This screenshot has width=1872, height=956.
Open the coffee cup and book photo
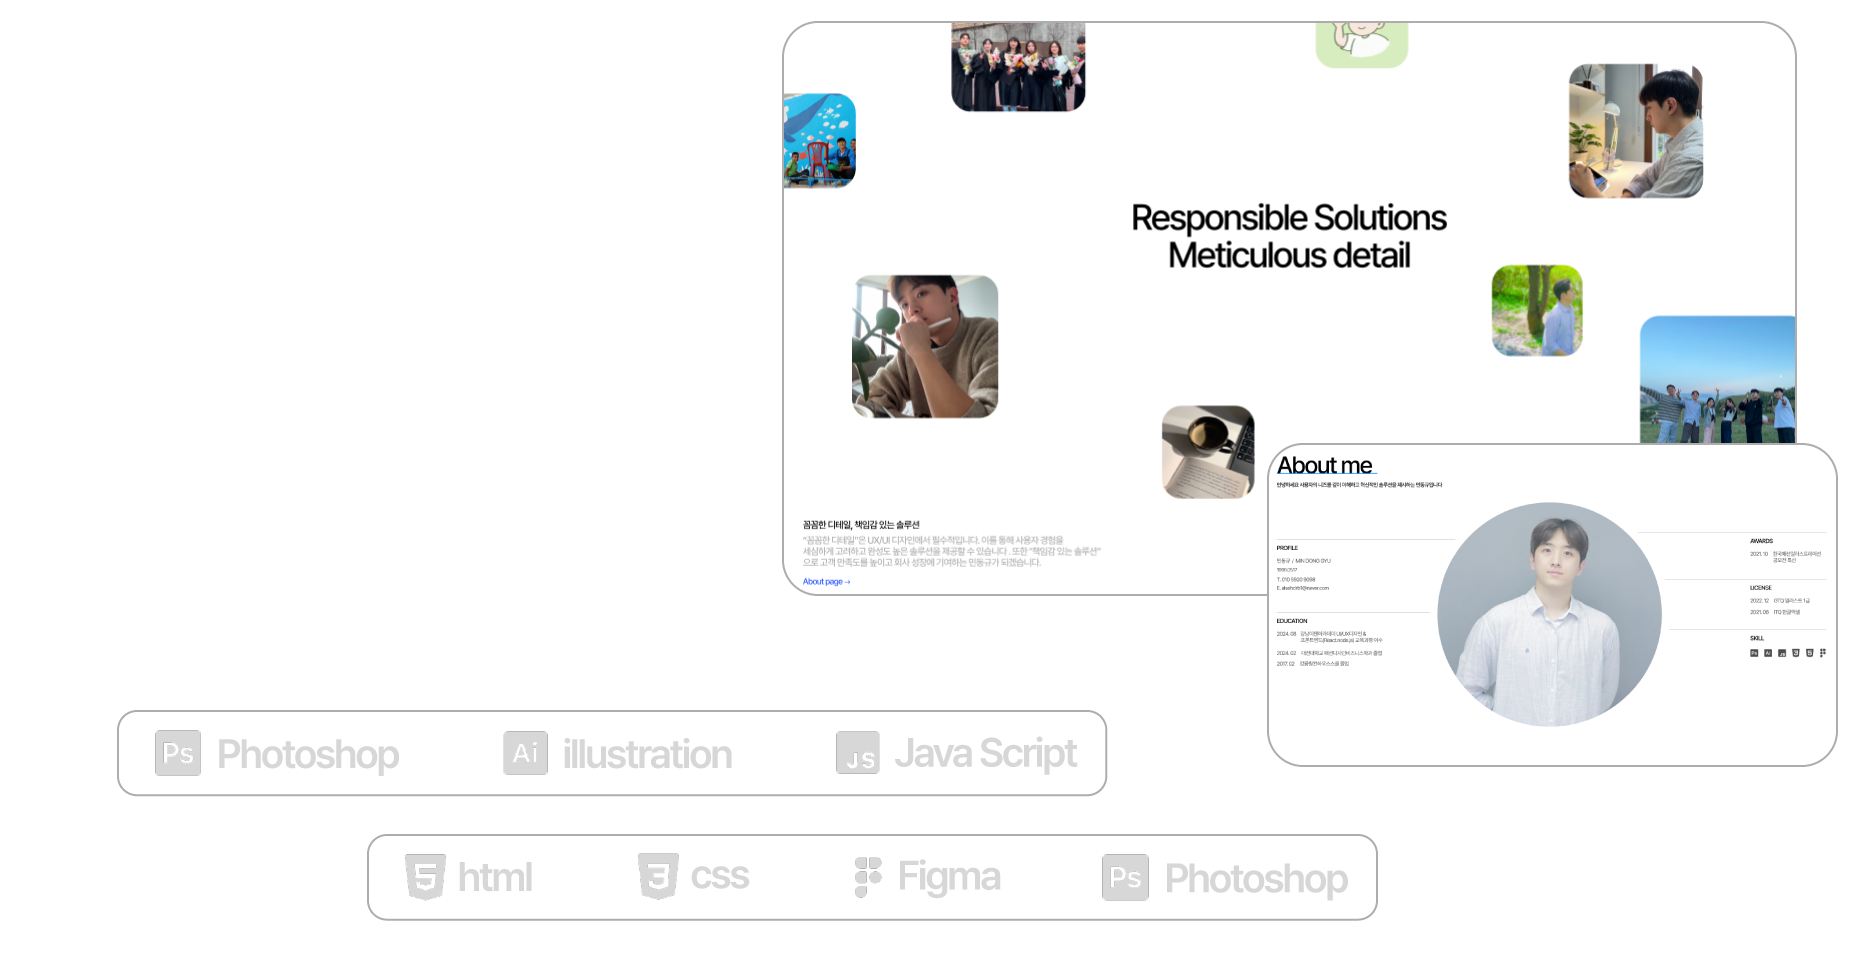click(x=1207, y=451)
